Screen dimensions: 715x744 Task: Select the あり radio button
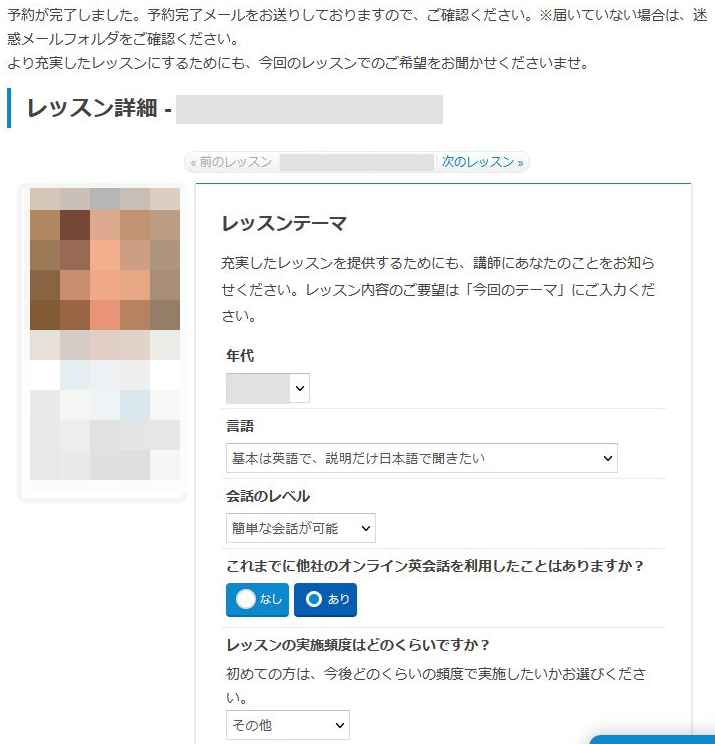pos(325,600)
